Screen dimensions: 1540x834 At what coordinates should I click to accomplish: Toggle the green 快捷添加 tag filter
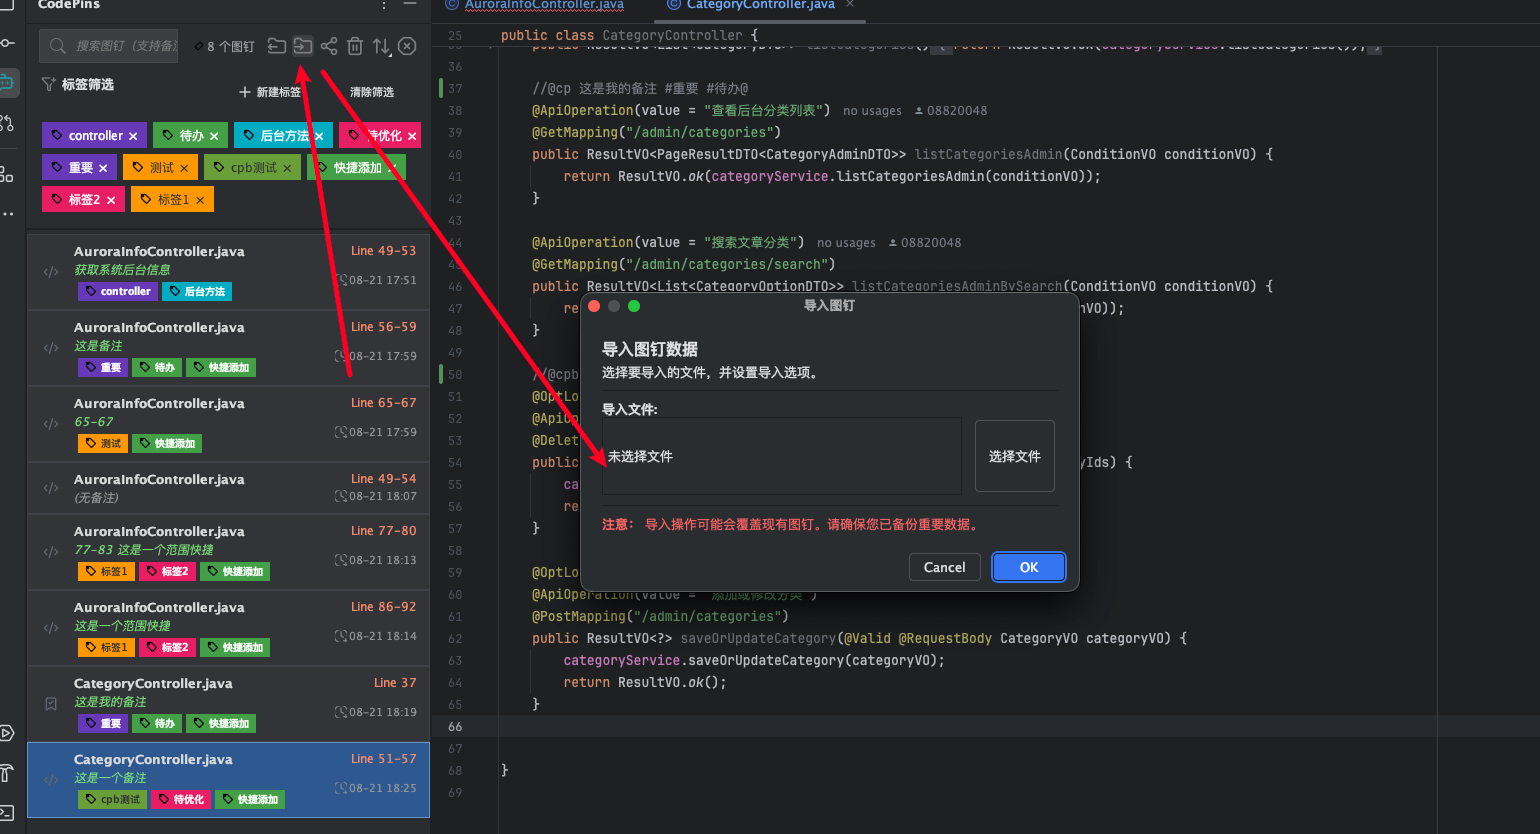356,168
